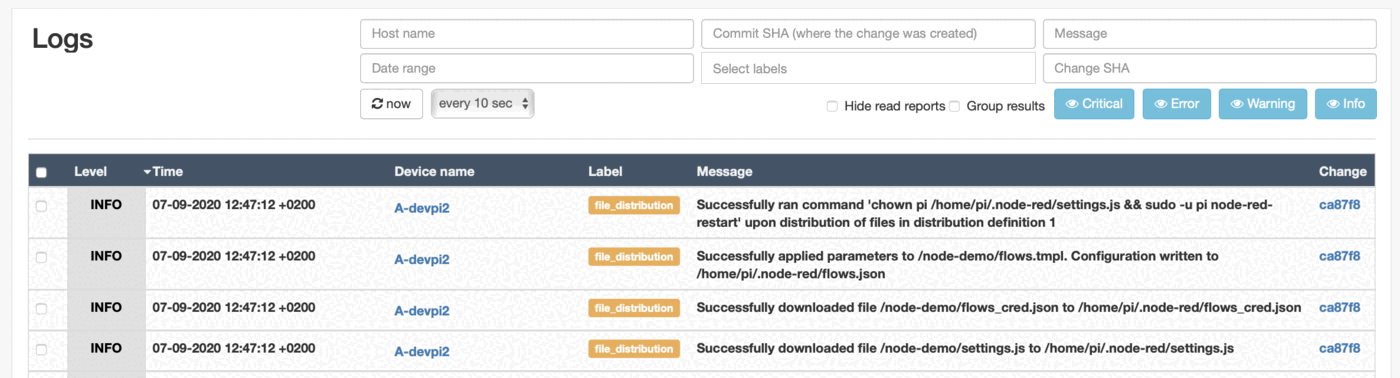Click file_distribution label in flows.tmpl row
Viewport: 1400px width, 378px height.
coord(634,257)
